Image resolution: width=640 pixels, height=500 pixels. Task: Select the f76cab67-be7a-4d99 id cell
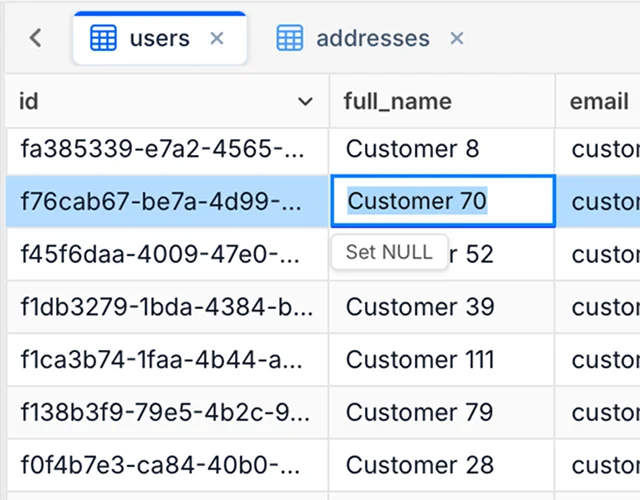[x=167, y=201]
